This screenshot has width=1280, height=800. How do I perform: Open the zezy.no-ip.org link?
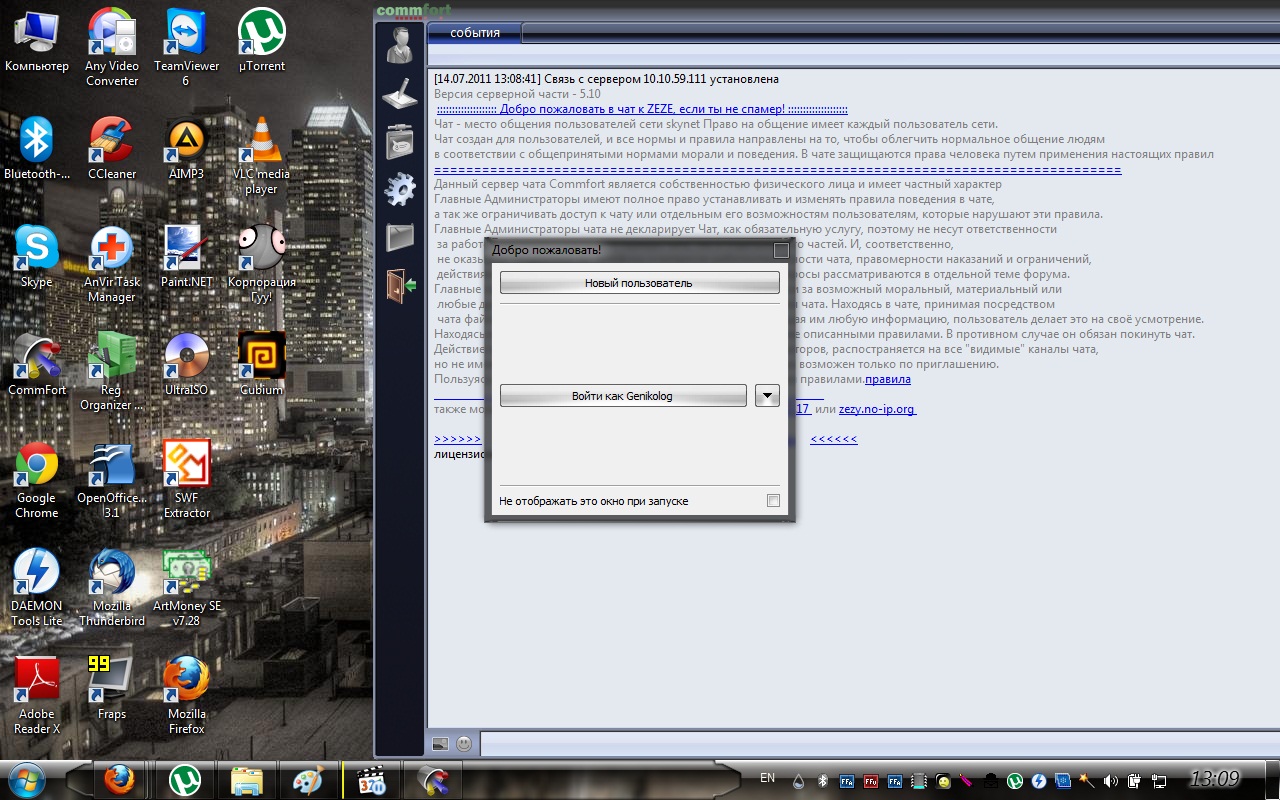click(877, 409)
